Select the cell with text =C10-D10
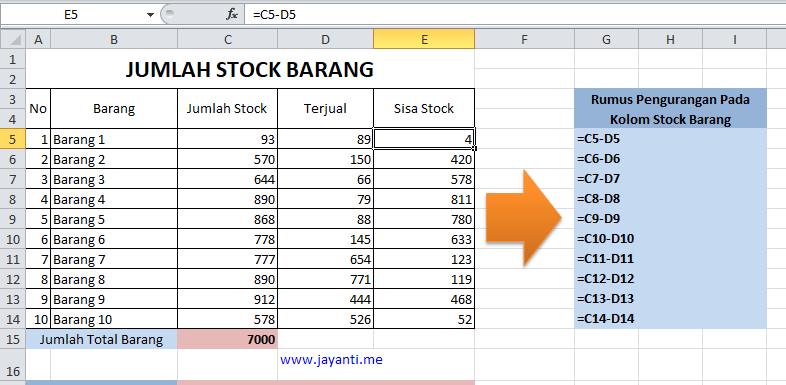Screen dimensions: 786x385 [x=606, y=239]
